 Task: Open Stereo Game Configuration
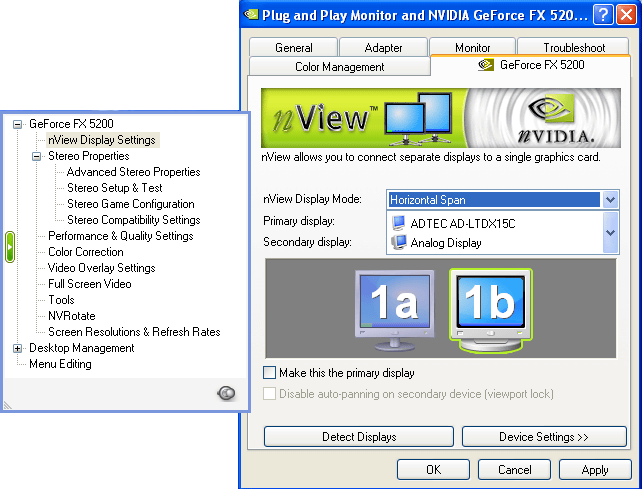click(131, 204)
